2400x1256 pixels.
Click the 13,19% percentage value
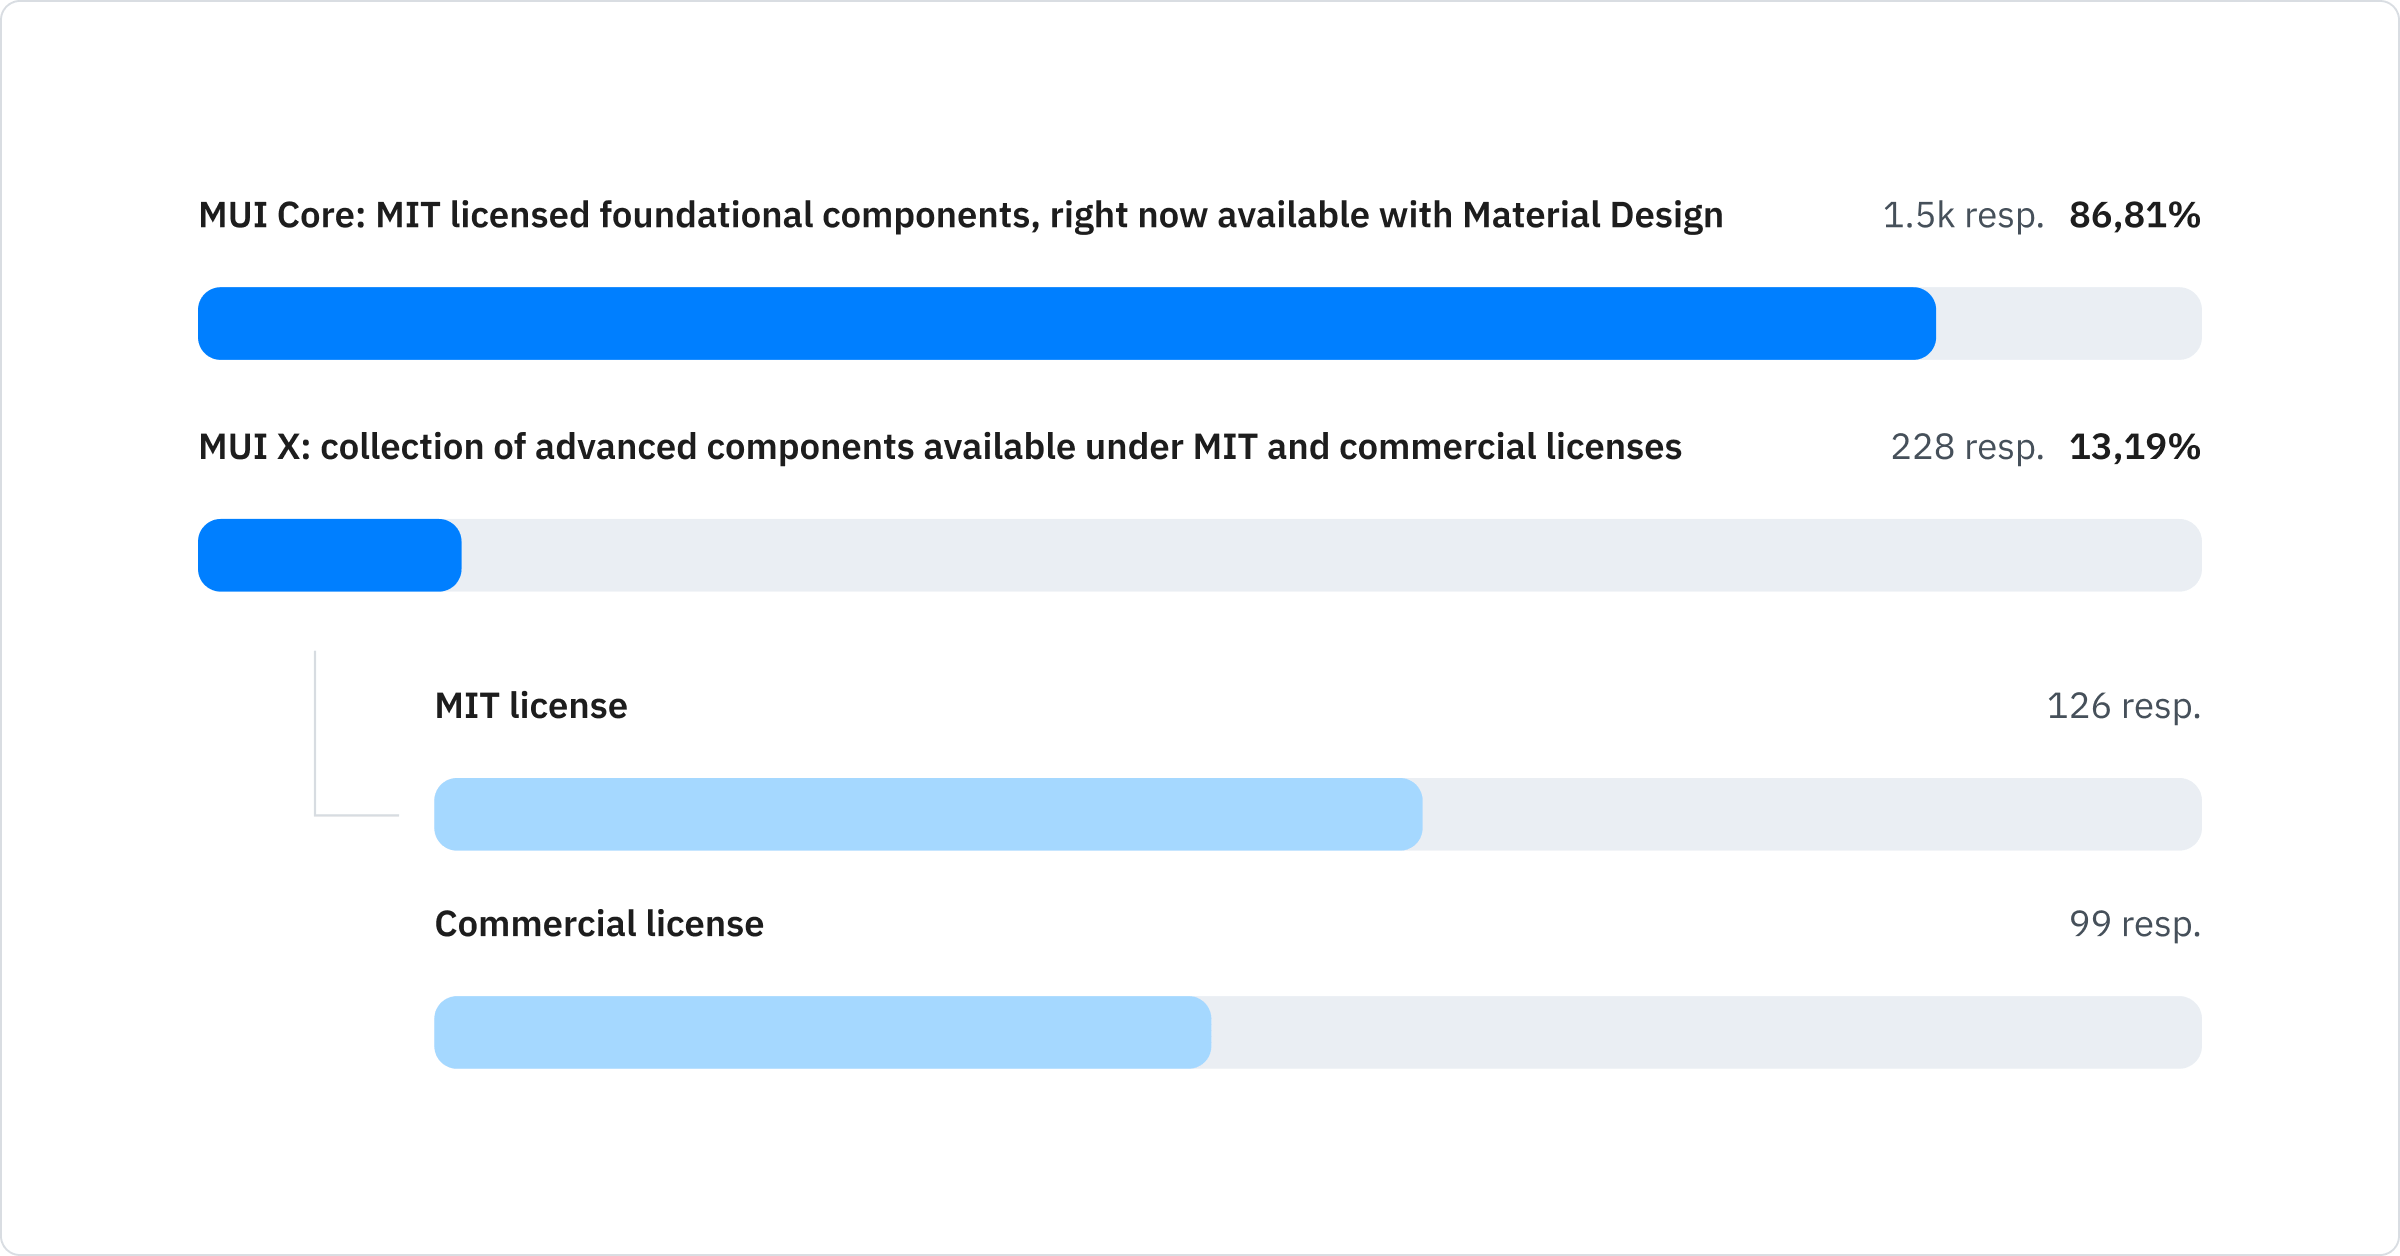click(2134, 447)
